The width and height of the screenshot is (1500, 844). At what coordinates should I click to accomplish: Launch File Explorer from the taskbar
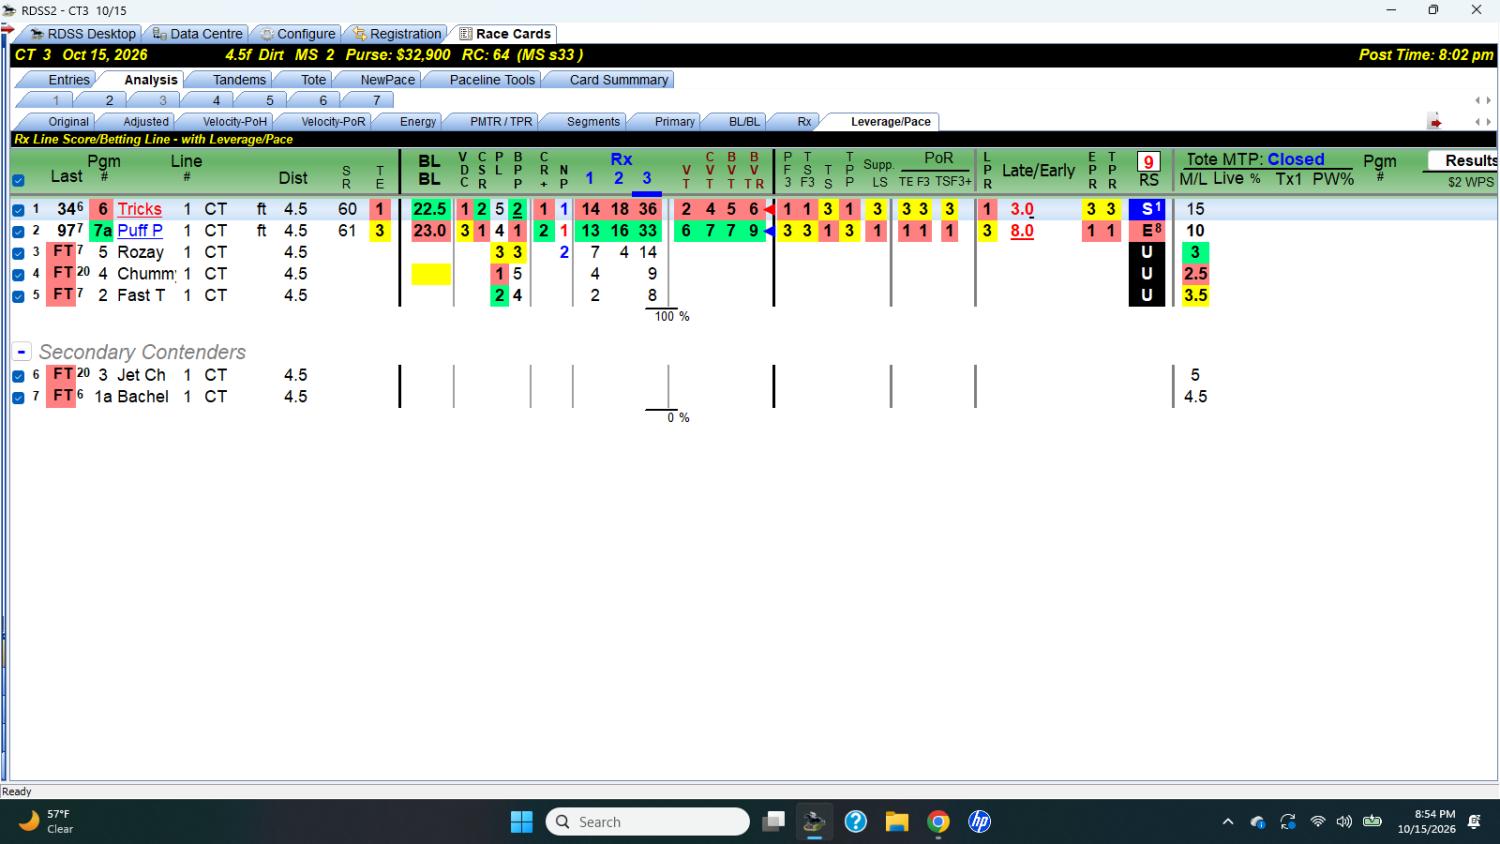point(897,822)
